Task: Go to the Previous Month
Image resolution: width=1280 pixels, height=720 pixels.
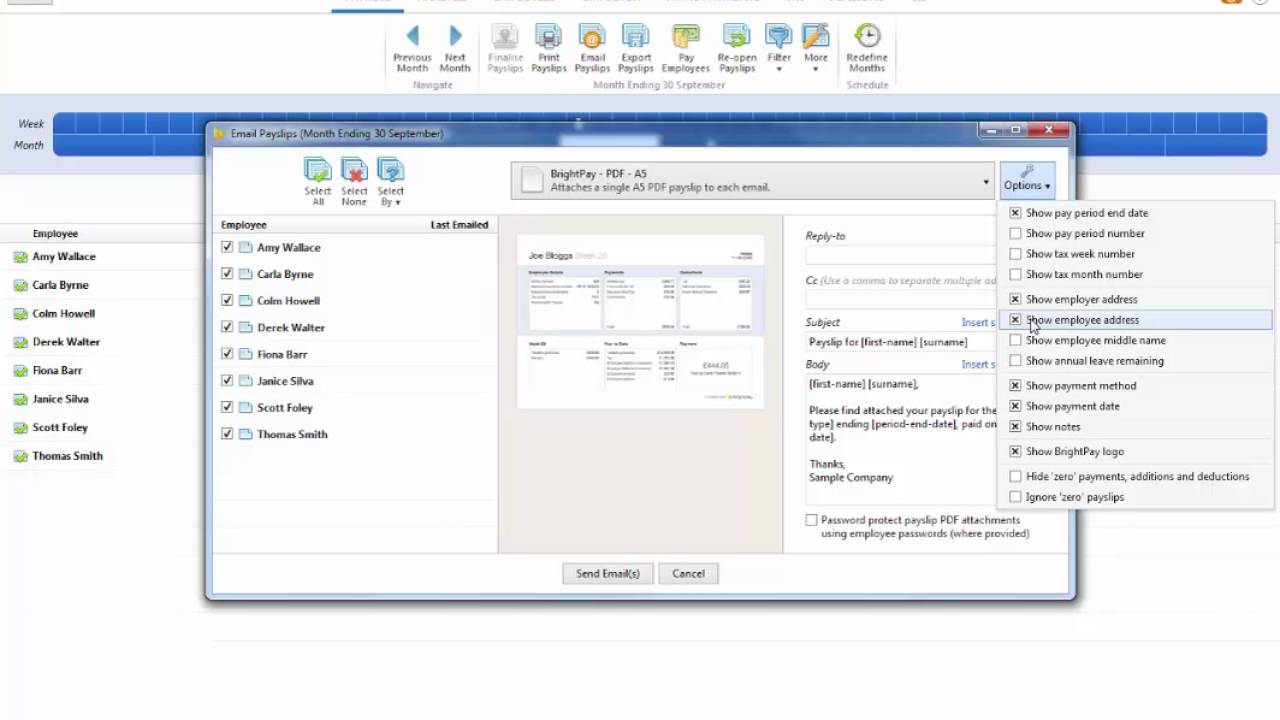Action: (412, 49)
